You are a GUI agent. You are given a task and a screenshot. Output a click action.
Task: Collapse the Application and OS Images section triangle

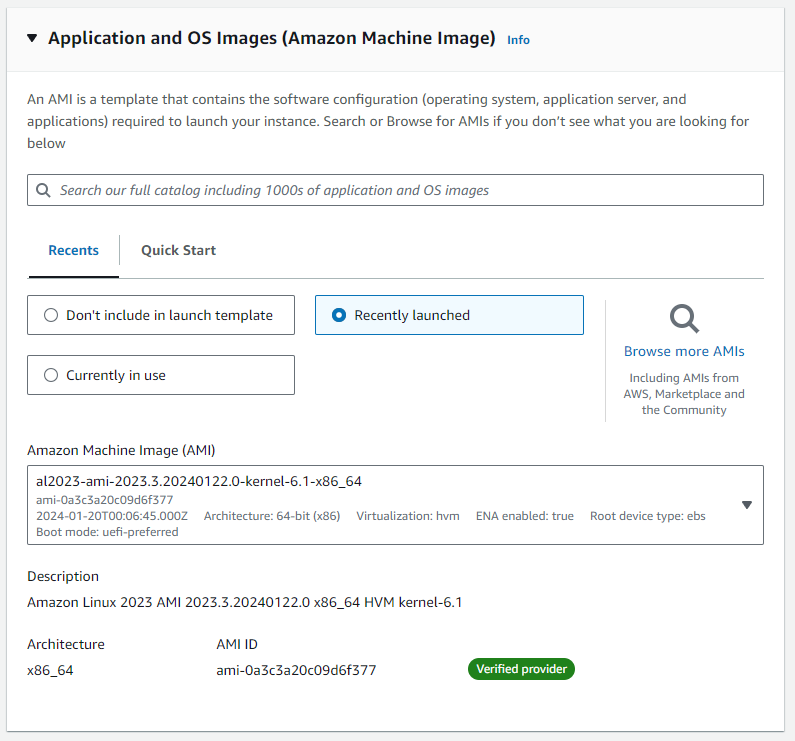click(32, 39)
